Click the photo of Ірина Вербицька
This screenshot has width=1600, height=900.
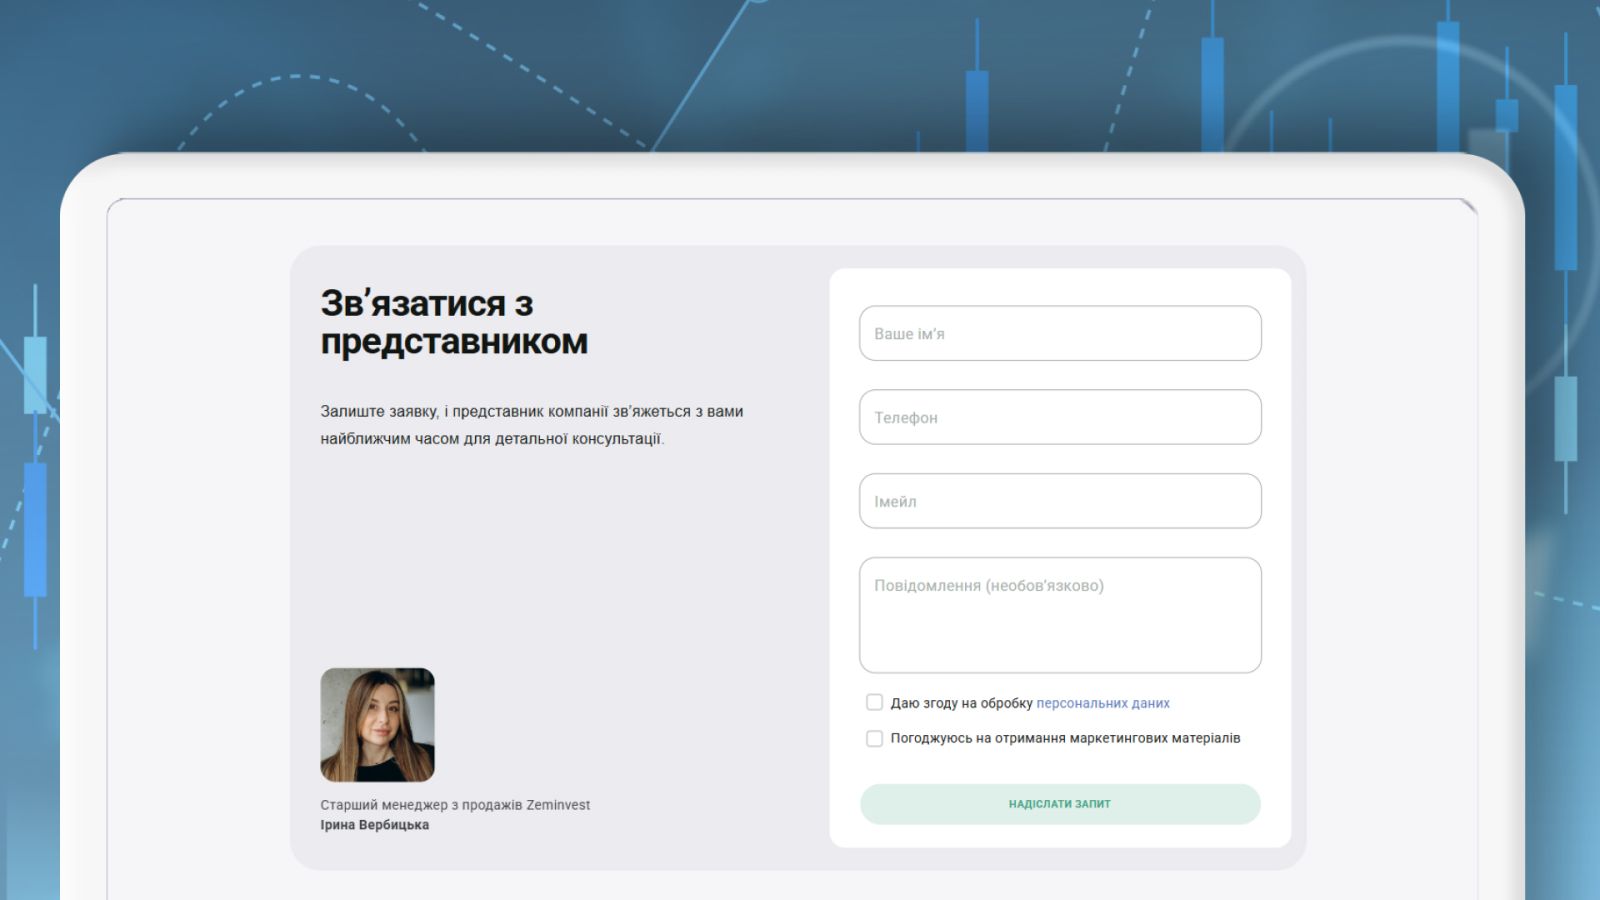377,725
